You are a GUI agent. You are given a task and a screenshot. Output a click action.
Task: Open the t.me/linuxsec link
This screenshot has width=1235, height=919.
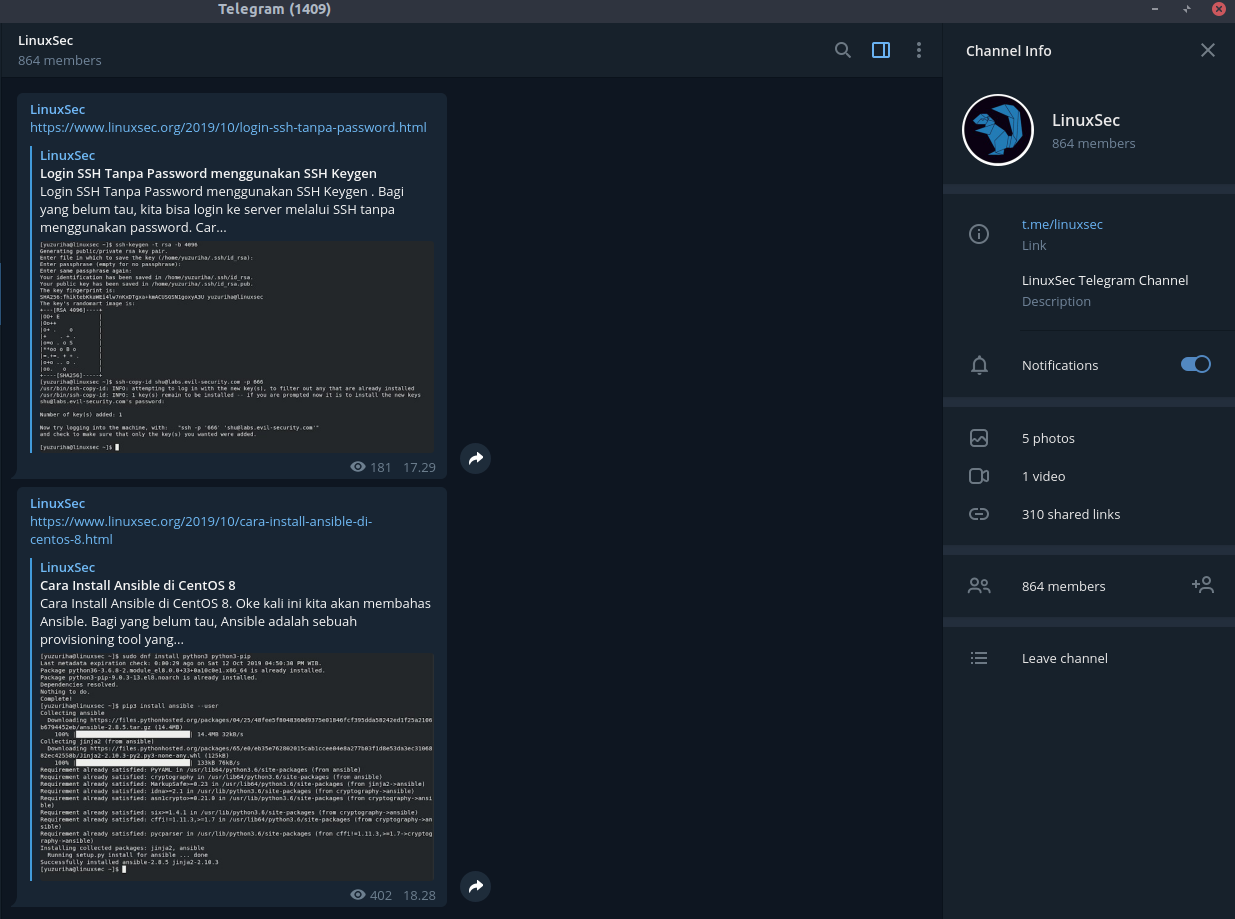pyautogui.click(x=1062, y=224)
